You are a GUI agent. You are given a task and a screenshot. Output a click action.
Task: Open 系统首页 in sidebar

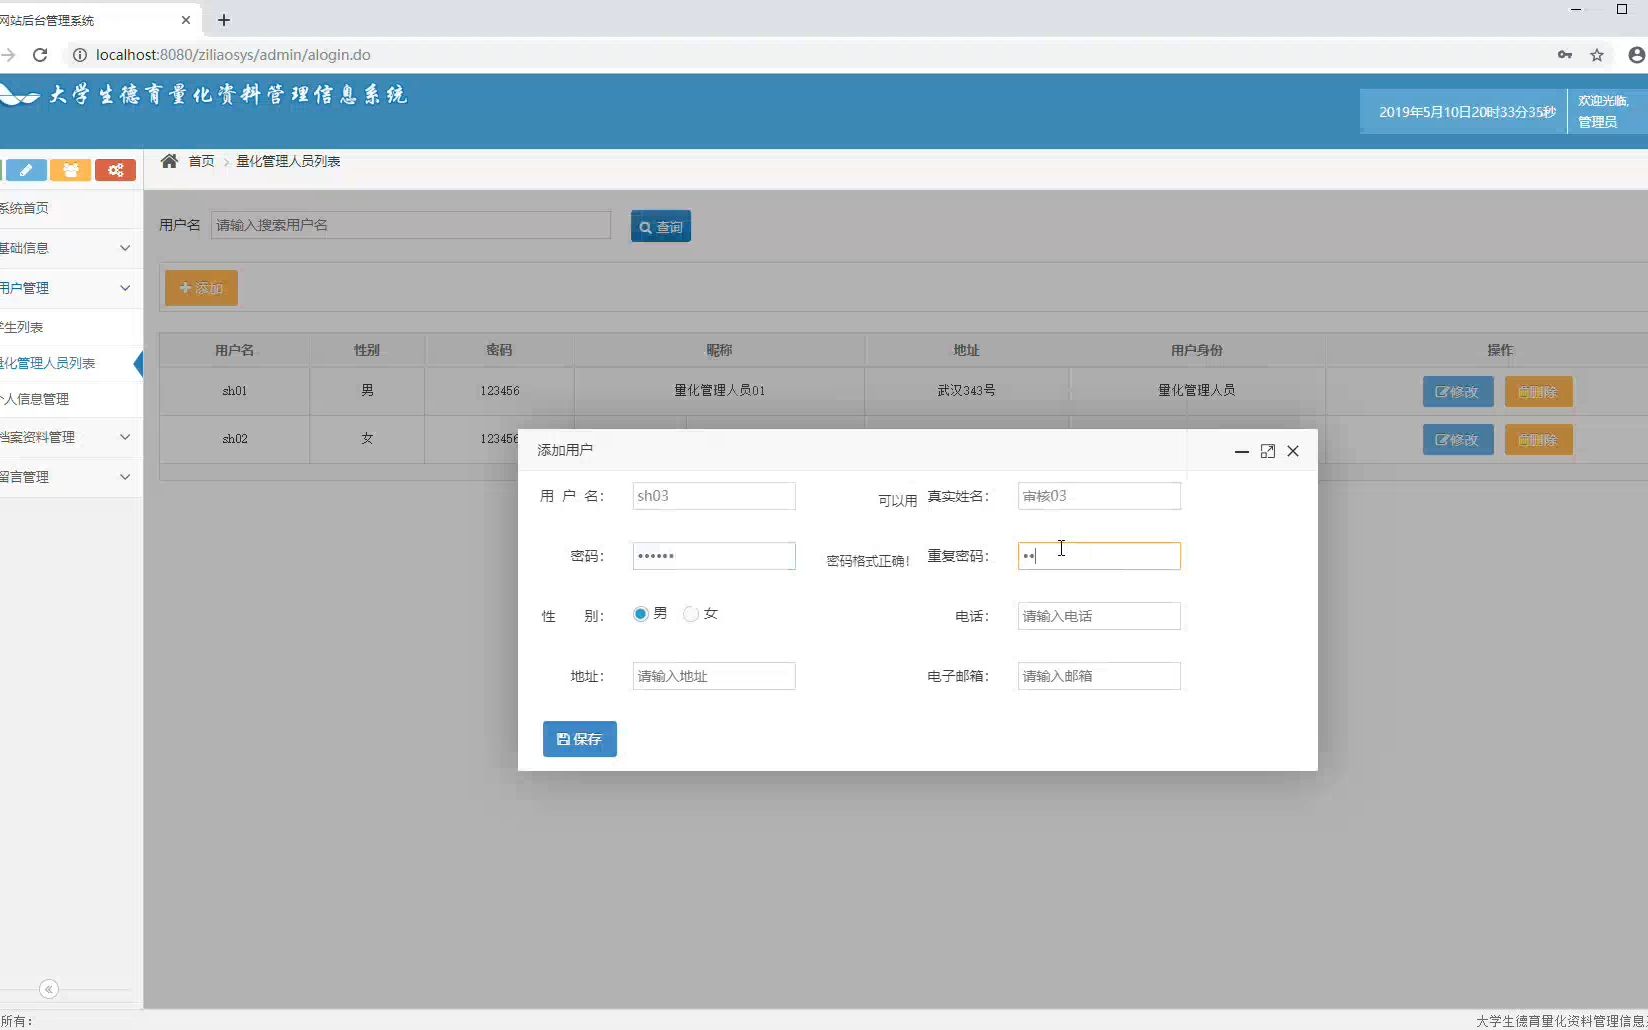pos(66,208)
